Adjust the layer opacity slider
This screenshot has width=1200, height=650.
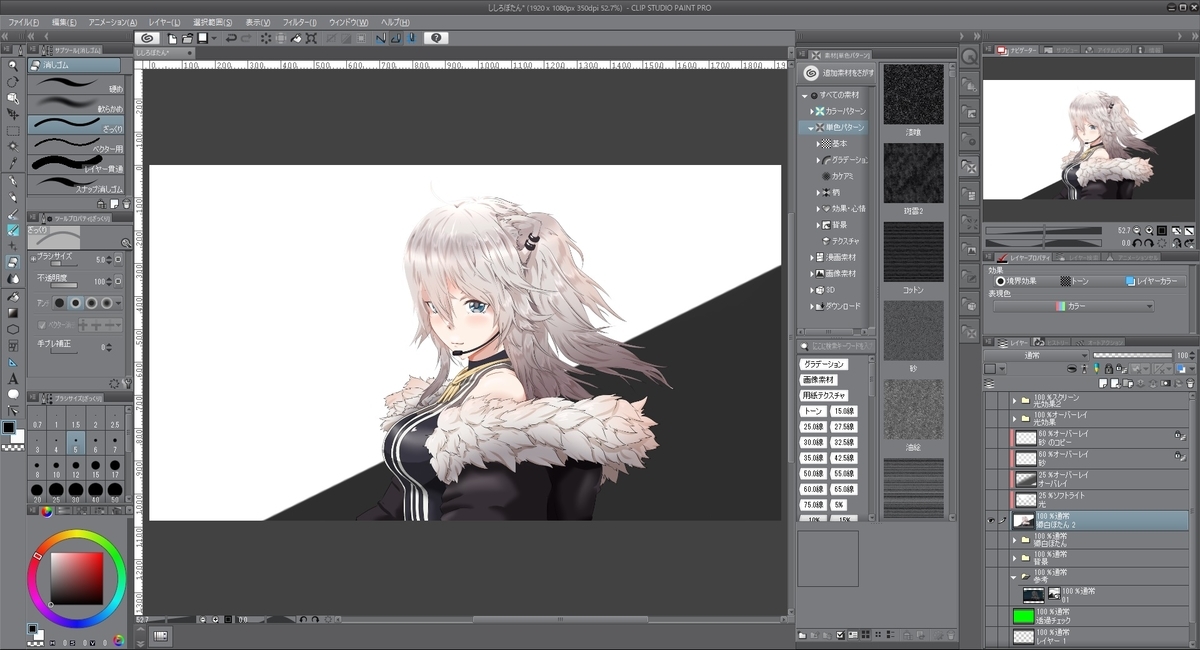click(1133, 355)
